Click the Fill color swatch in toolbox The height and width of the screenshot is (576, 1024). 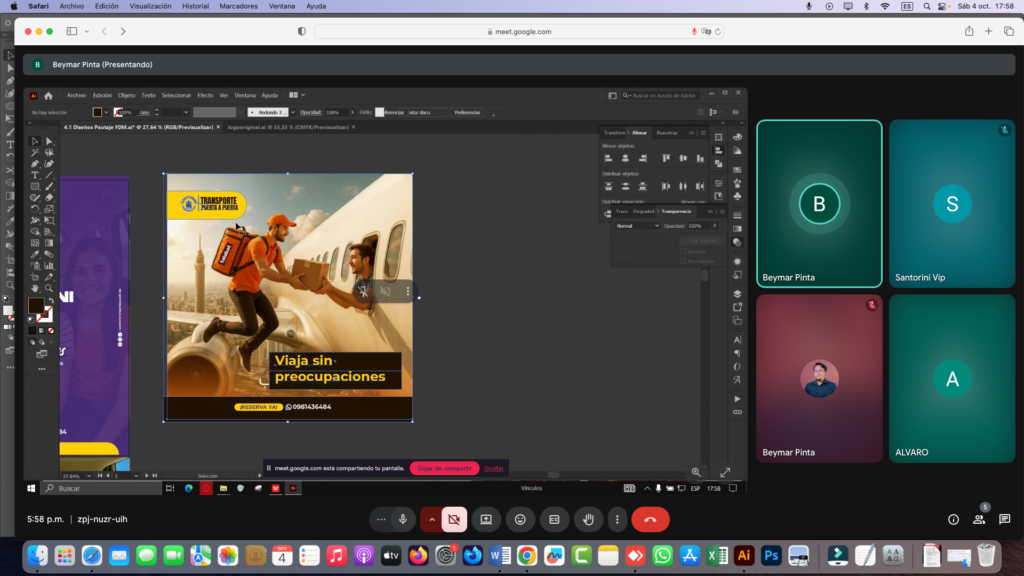tap(36, 305)
